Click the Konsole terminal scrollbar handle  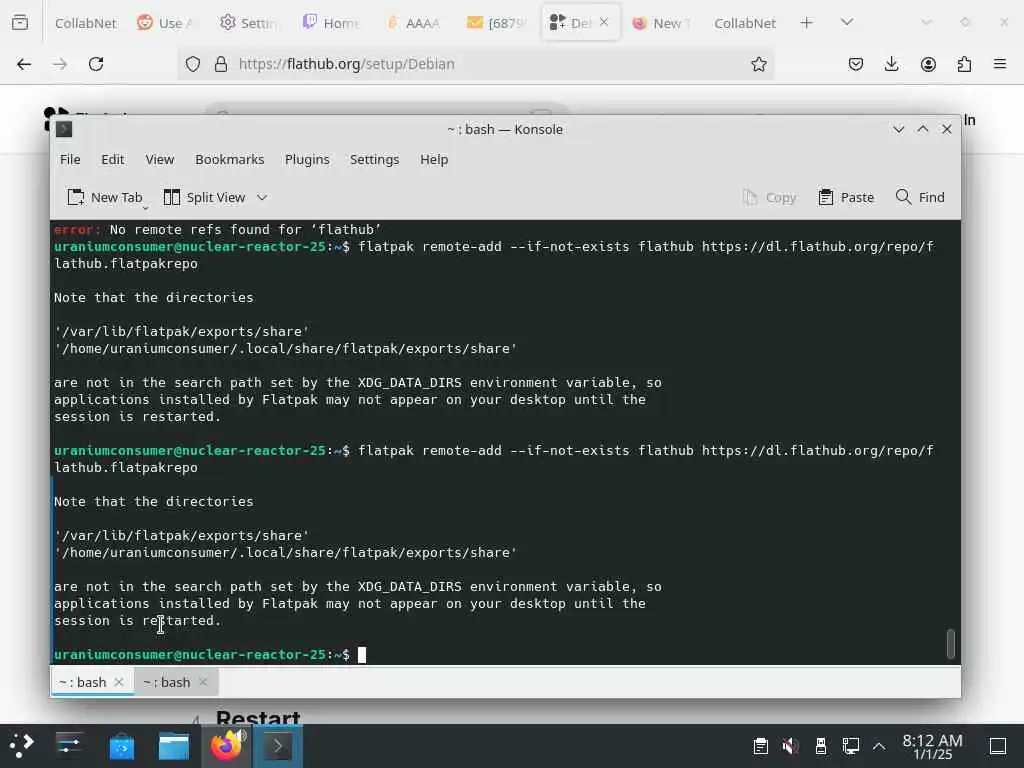click(950, 644)
